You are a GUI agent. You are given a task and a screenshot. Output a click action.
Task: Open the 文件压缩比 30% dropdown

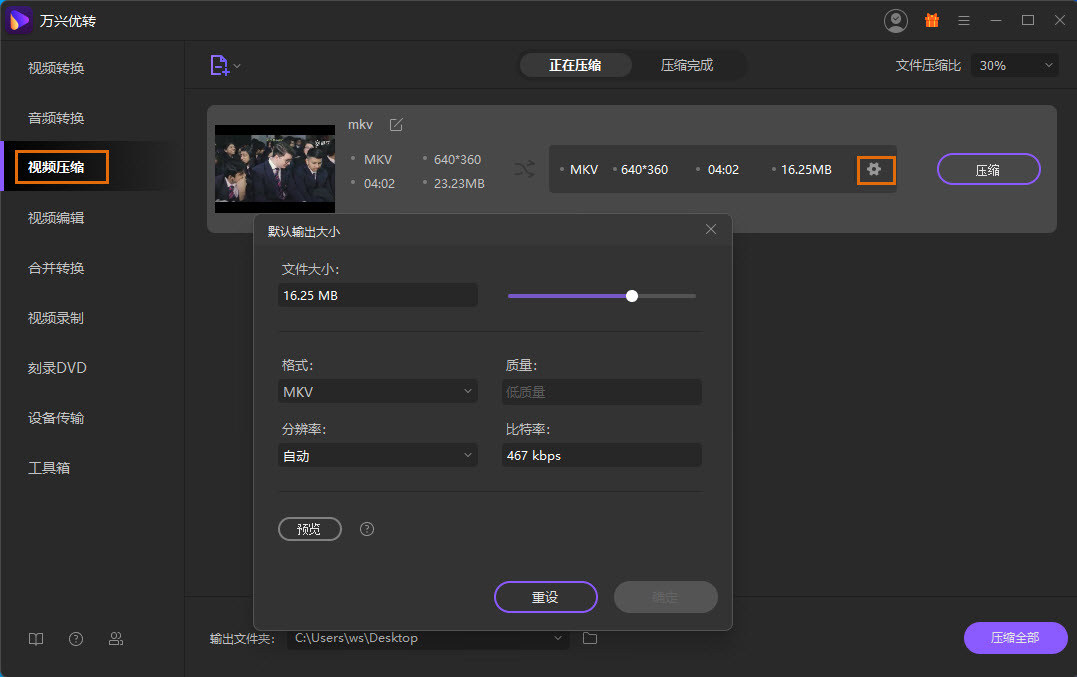tap(1014, 66)
